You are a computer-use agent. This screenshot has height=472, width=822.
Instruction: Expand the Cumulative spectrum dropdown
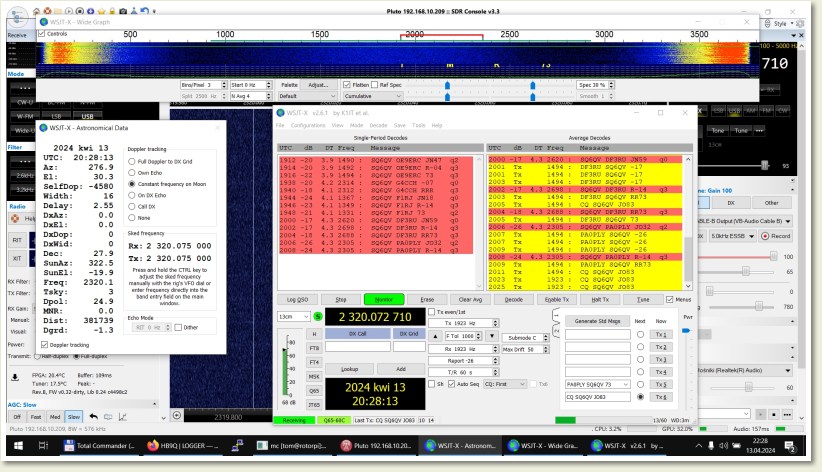click(x=378, y=97)
